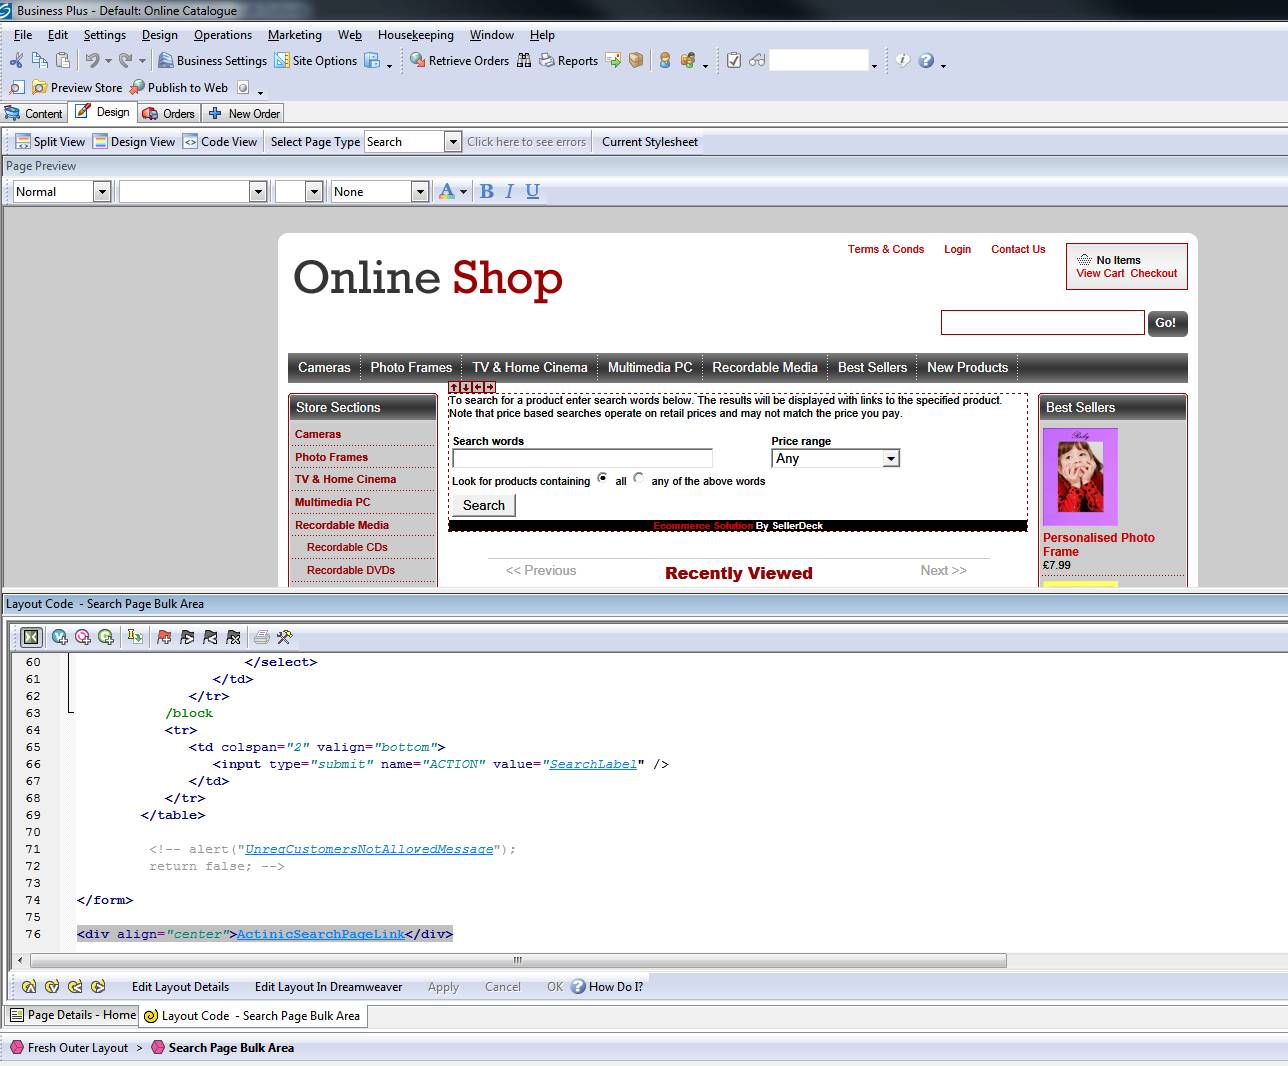Viewport: 1288px width, 1066px height.
Task: Open the Select Page Type dropdown
Action: click(452, 142)
